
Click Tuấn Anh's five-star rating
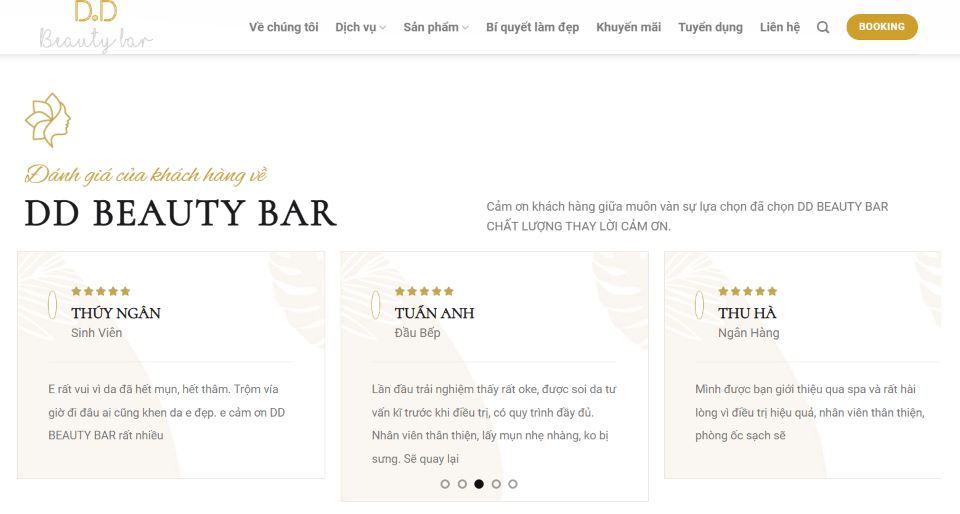click(424, 291)
